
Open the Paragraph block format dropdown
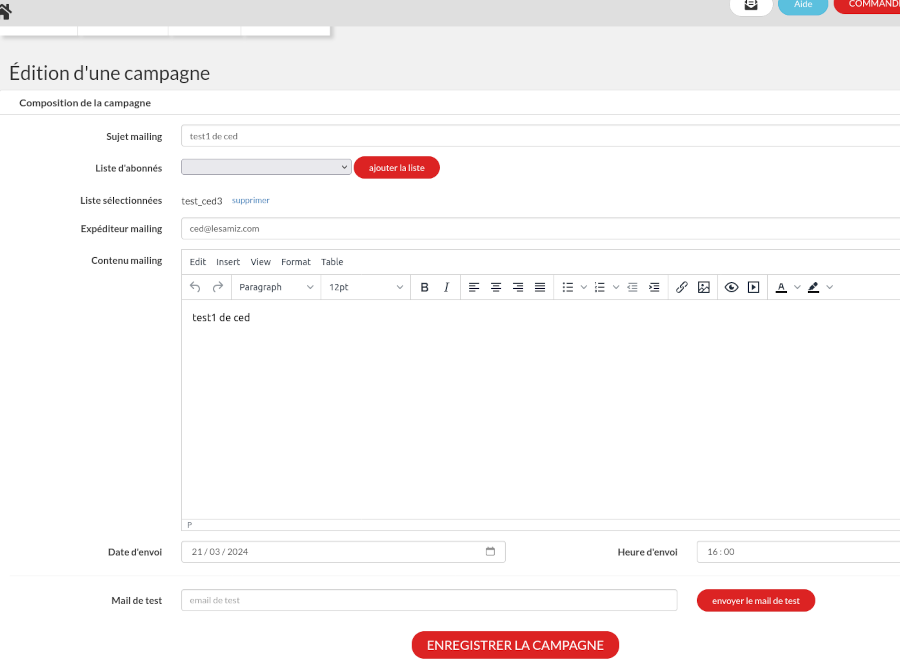pyautogui.click(x=276, y=287)
